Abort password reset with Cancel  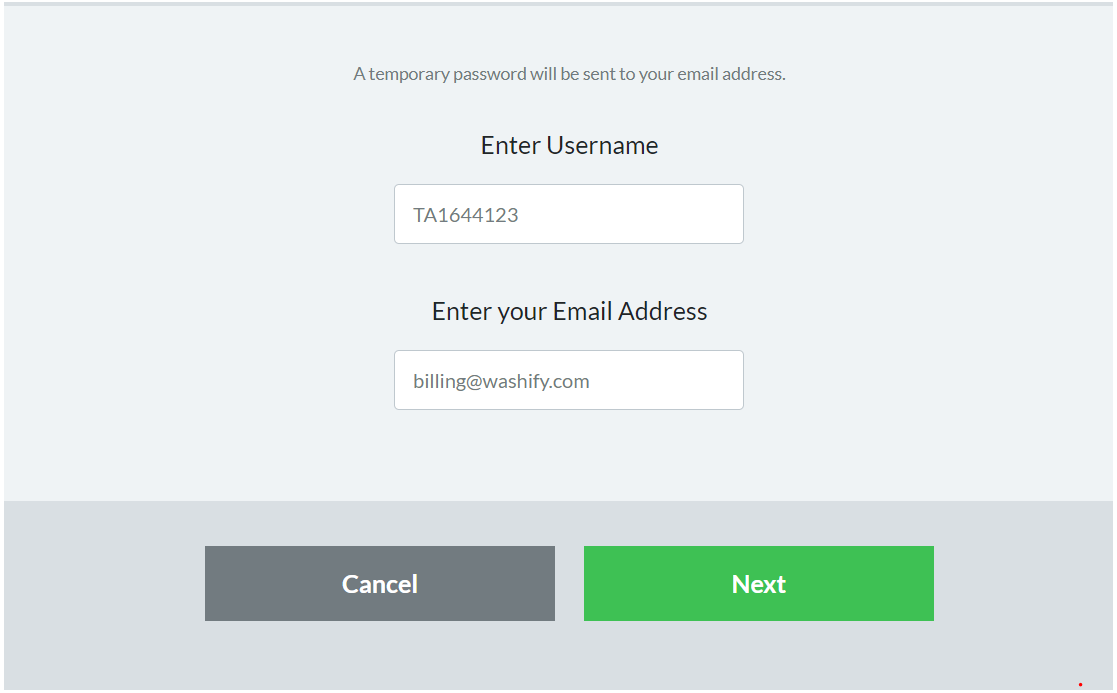pyautogui.click(x=380, y=584)
